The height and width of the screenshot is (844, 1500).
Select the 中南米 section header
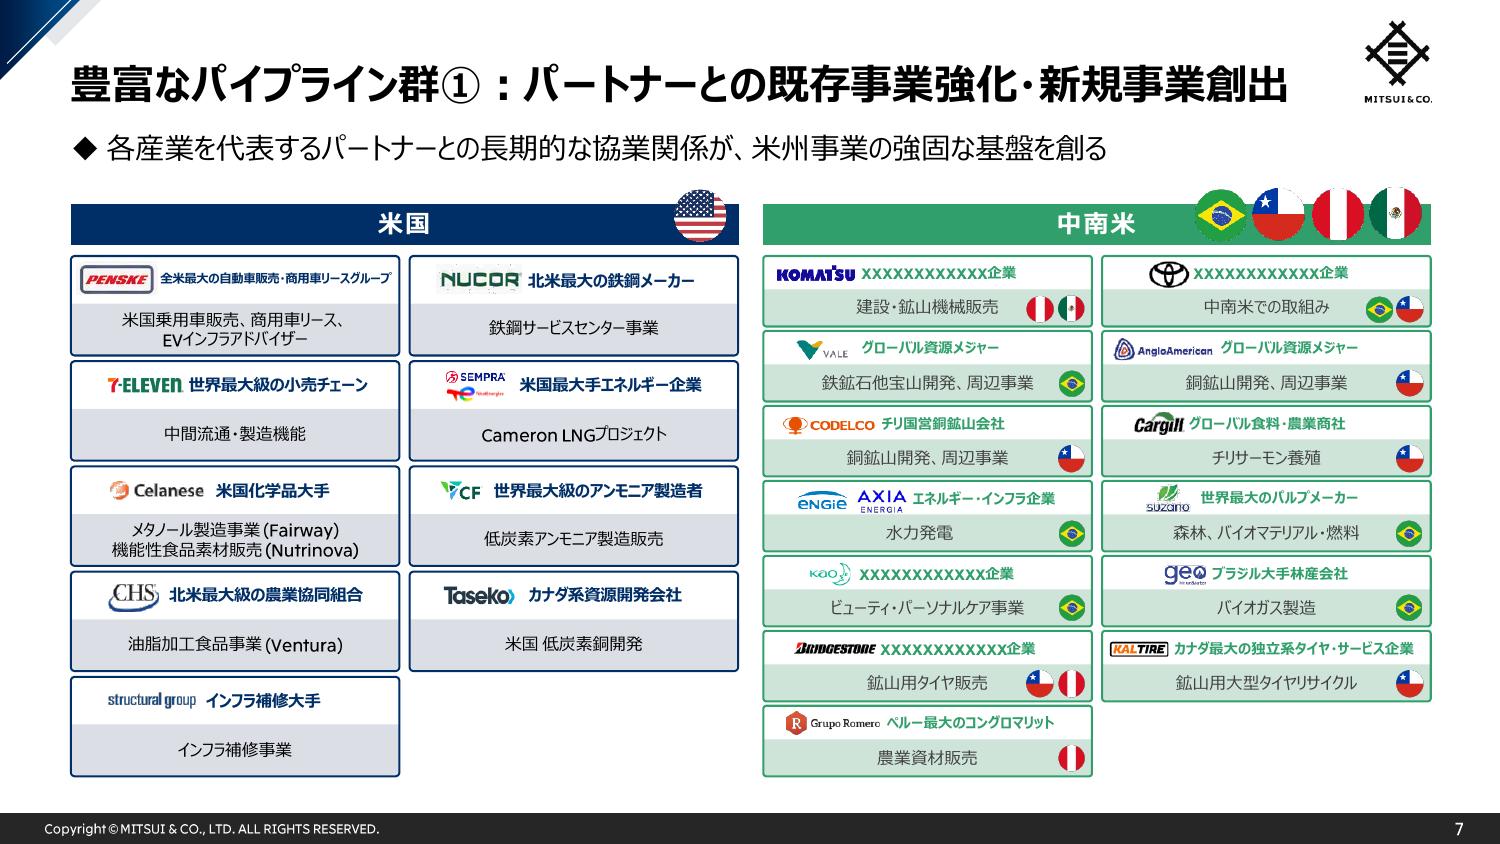tap(1096, 224)
